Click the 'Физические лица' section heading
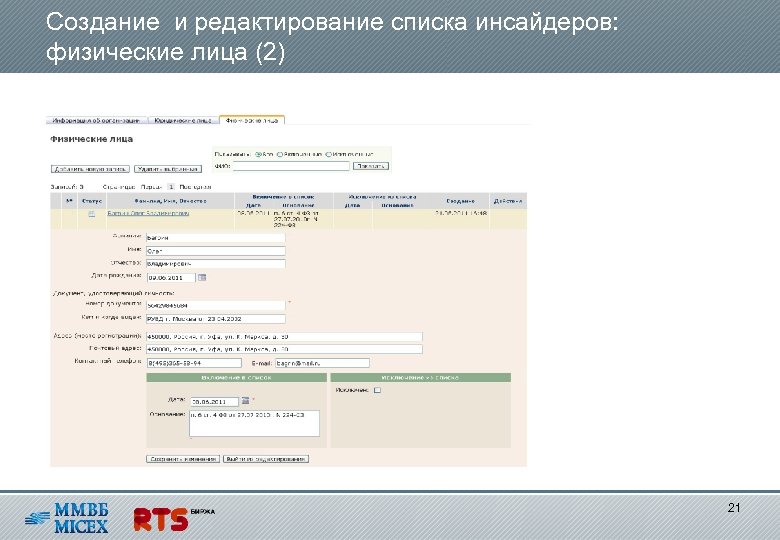This screenshot has height=540, width=780. [x=92, y=139]
